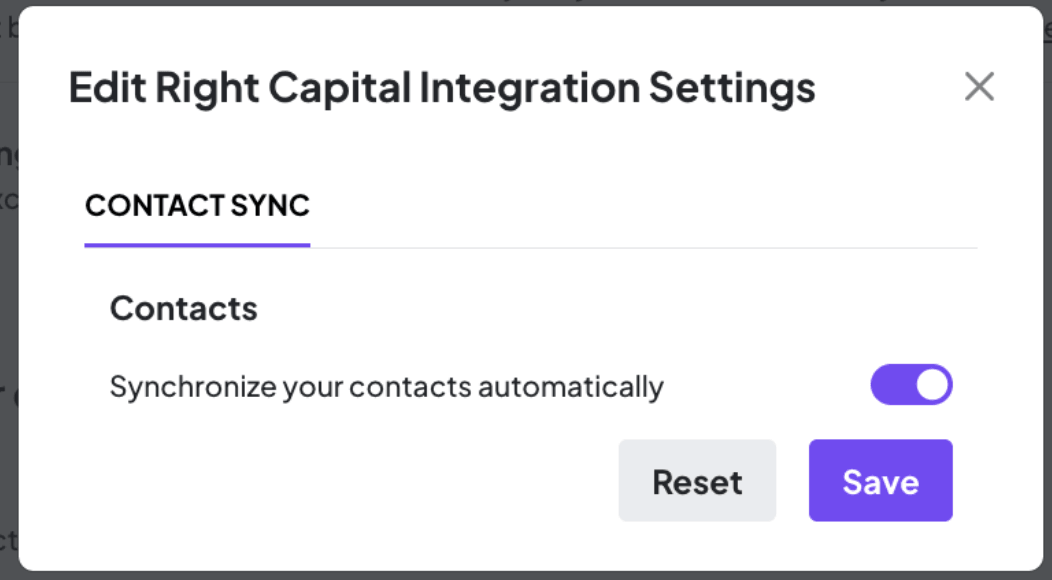Turn off the Contacts auto-sync switch
The image size is (1052, 580).
911,385
